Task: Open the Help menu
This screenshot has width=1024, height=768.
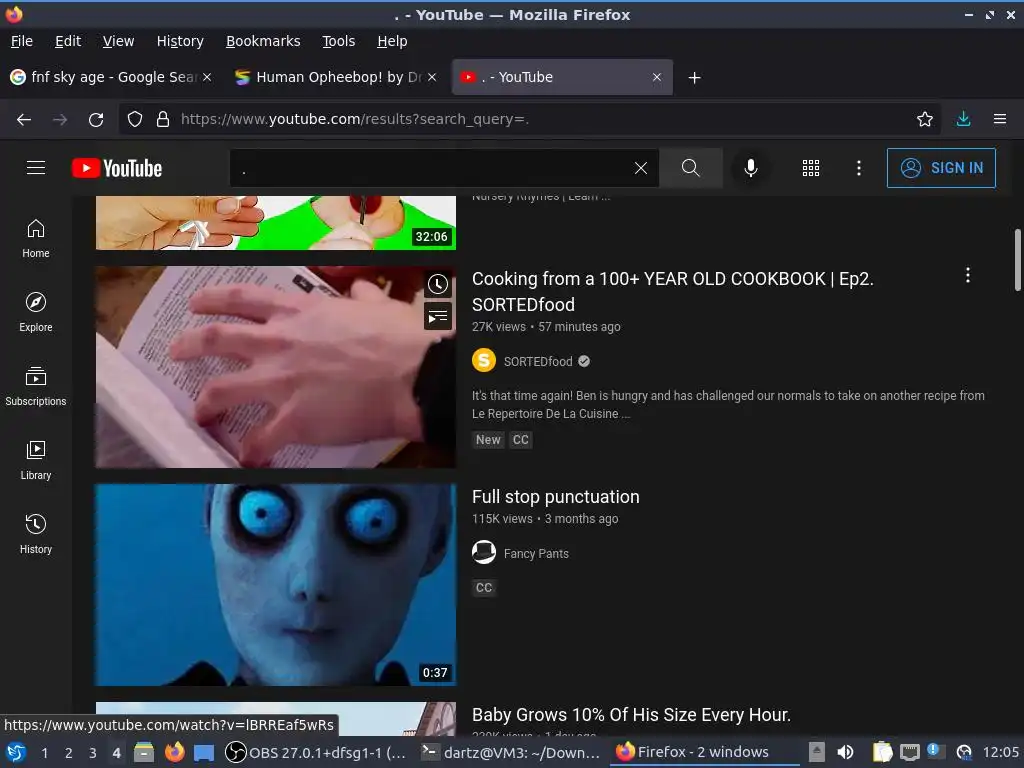Action: [x=392, y=41]
